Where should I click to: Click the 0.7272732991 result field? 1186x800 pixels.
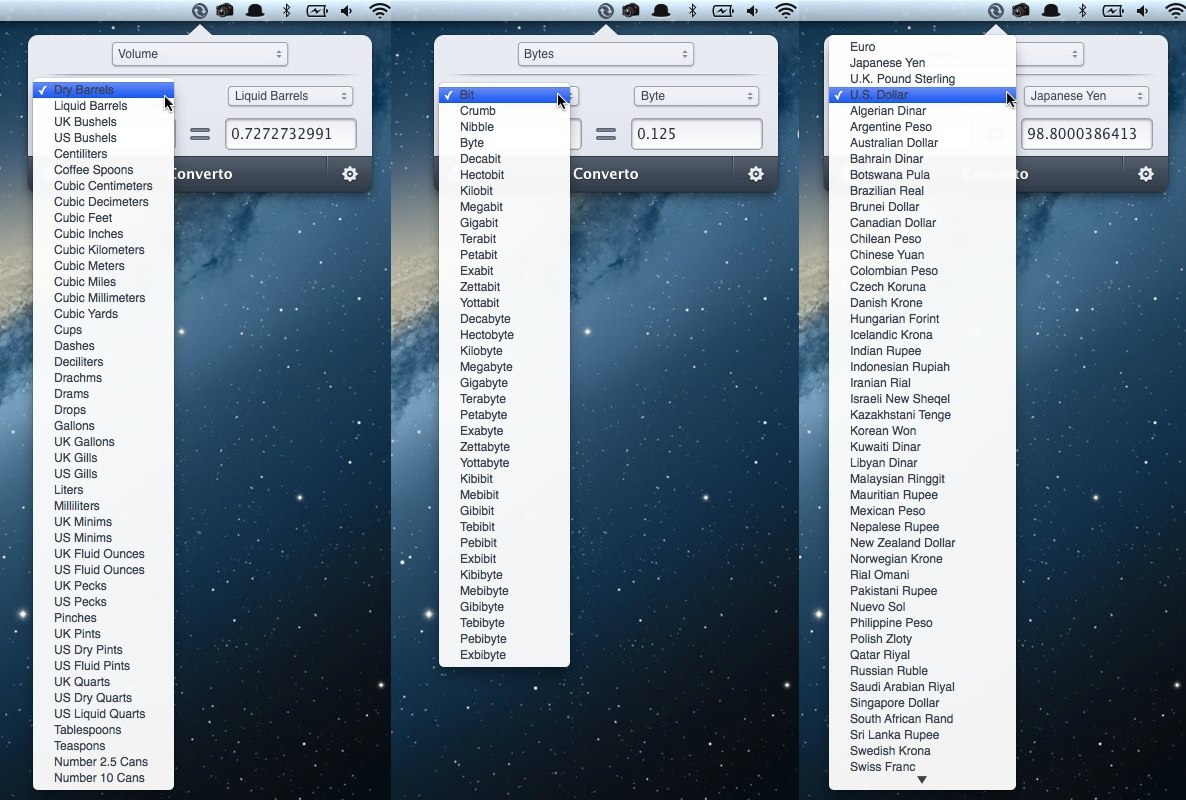coord(290,134)
